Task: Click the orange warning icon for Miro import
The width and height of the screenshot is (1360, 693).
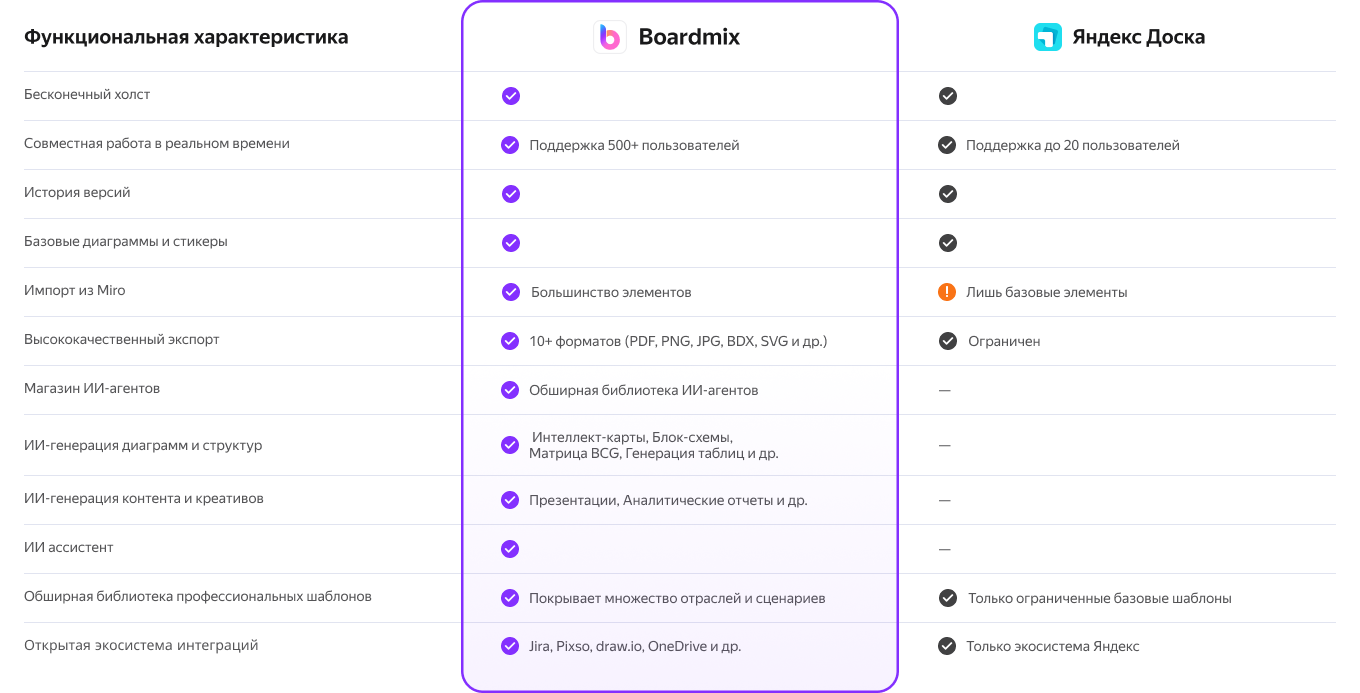Action: 947,292
